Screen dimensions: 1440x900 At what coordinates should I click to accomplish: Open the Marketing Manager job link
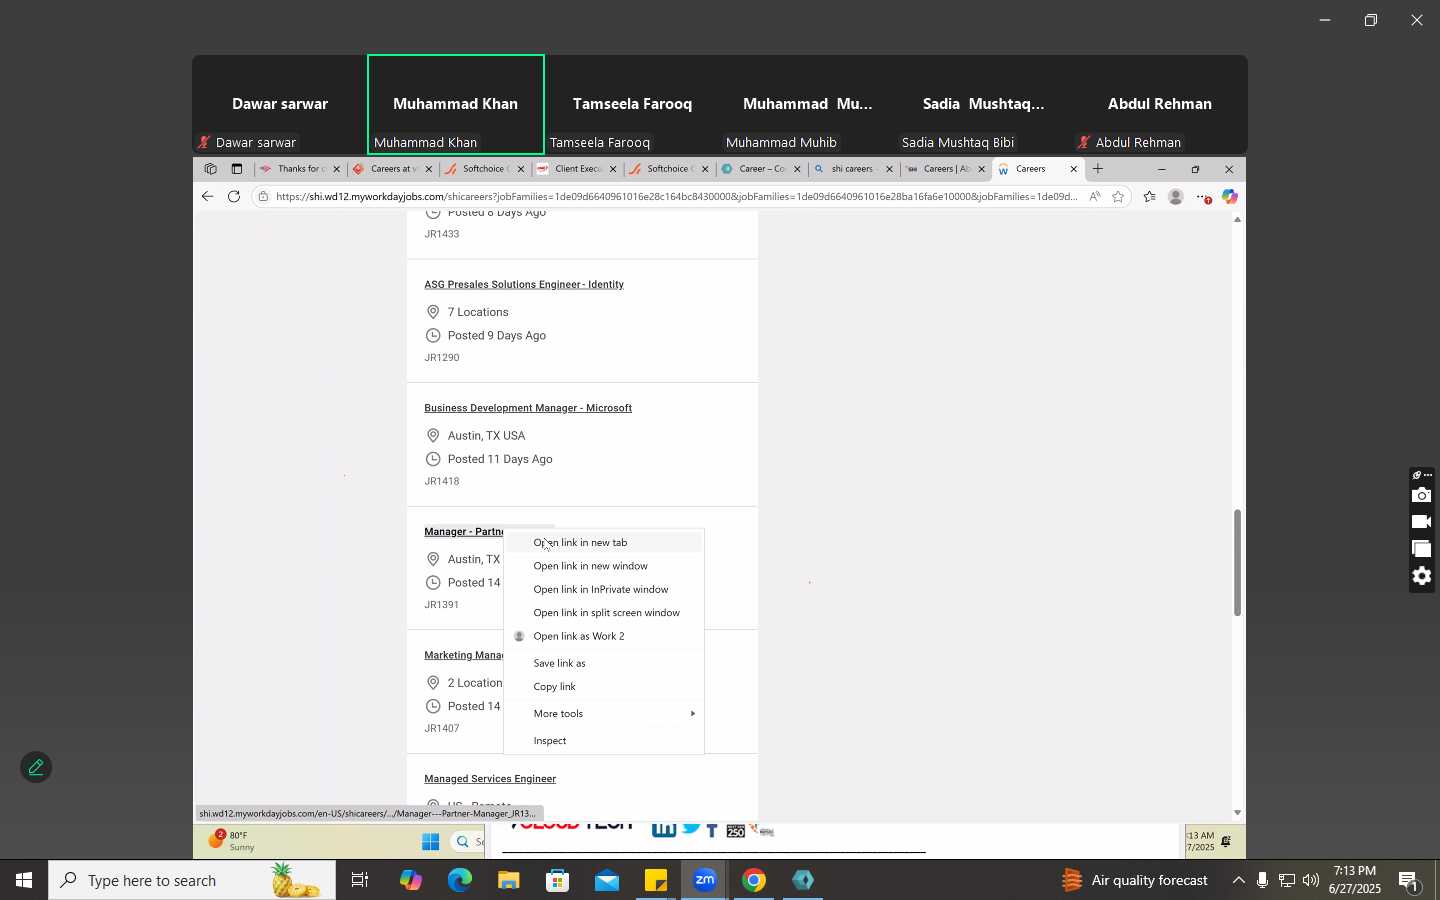pos(464,655)
